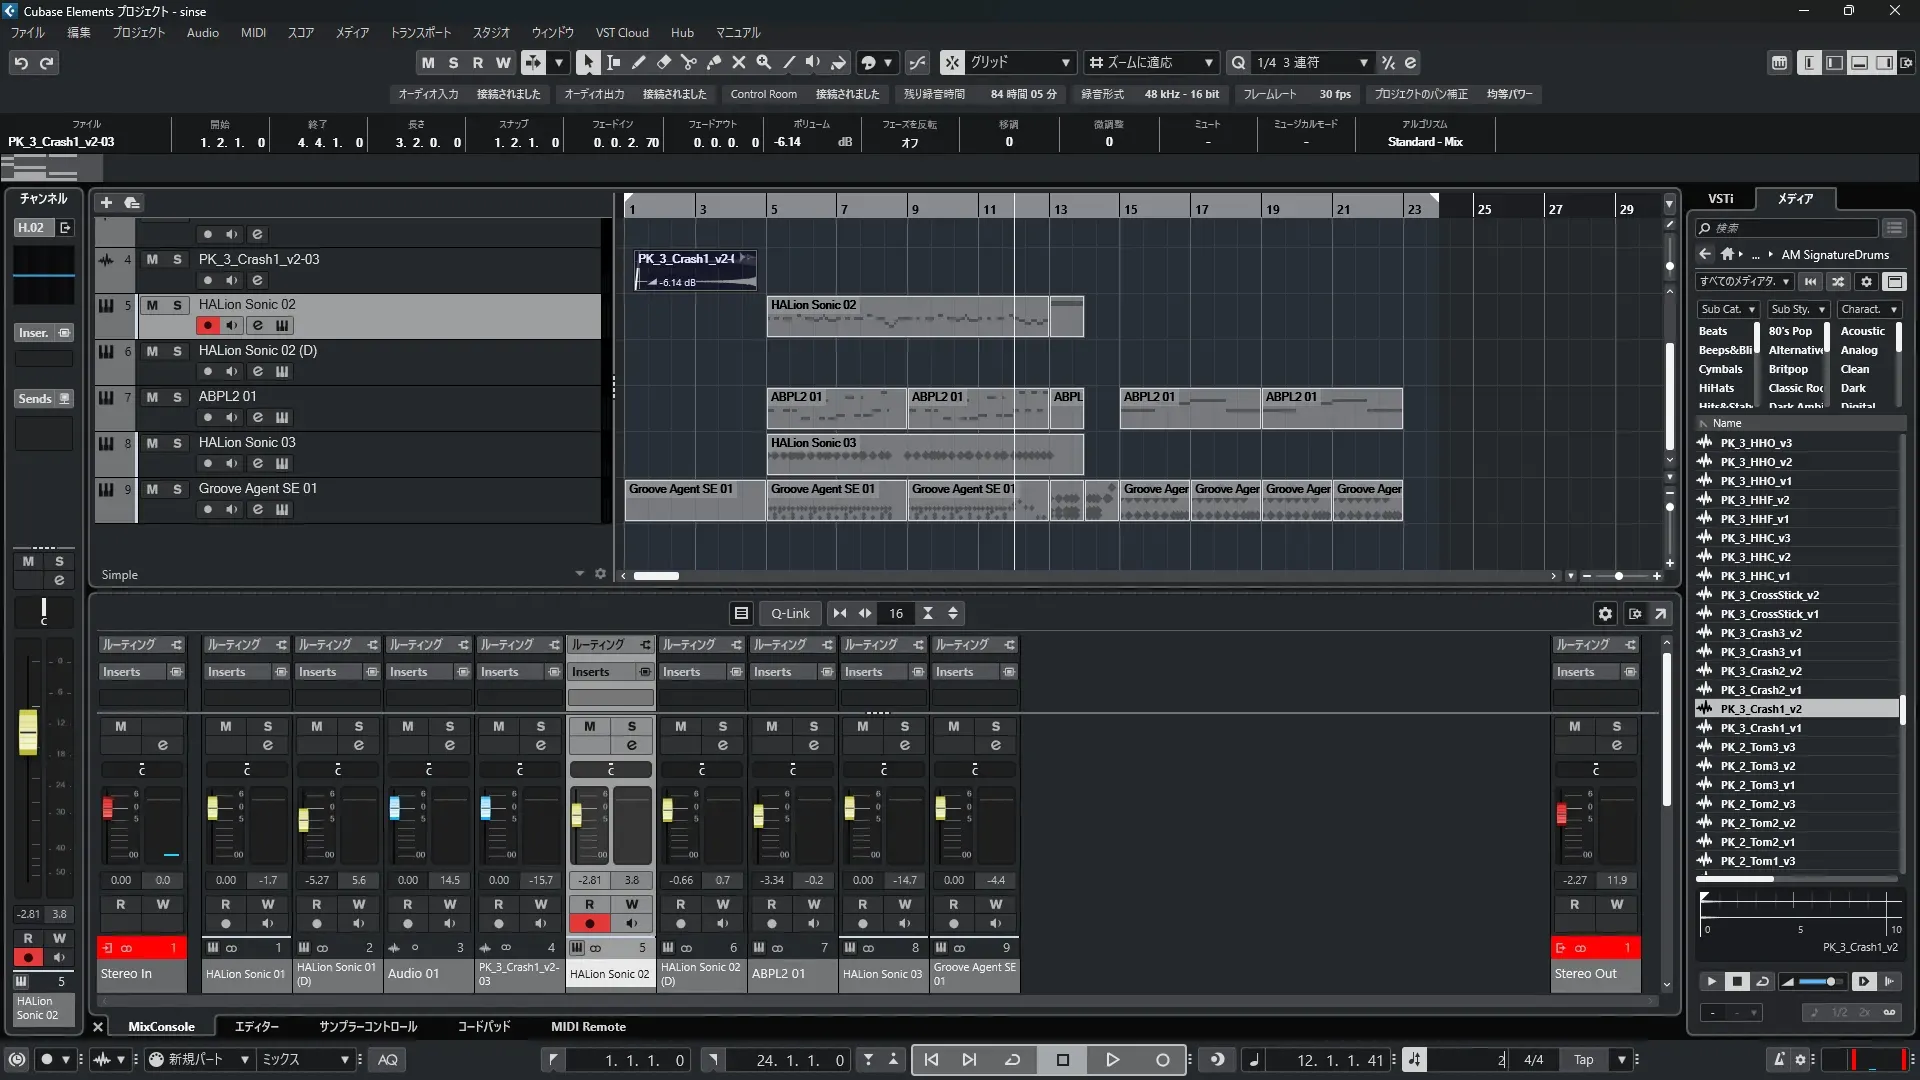Viewport: 1920px width, 1080px height.
Task: Select the Glue tool
Action: click(x=713, y=62)
